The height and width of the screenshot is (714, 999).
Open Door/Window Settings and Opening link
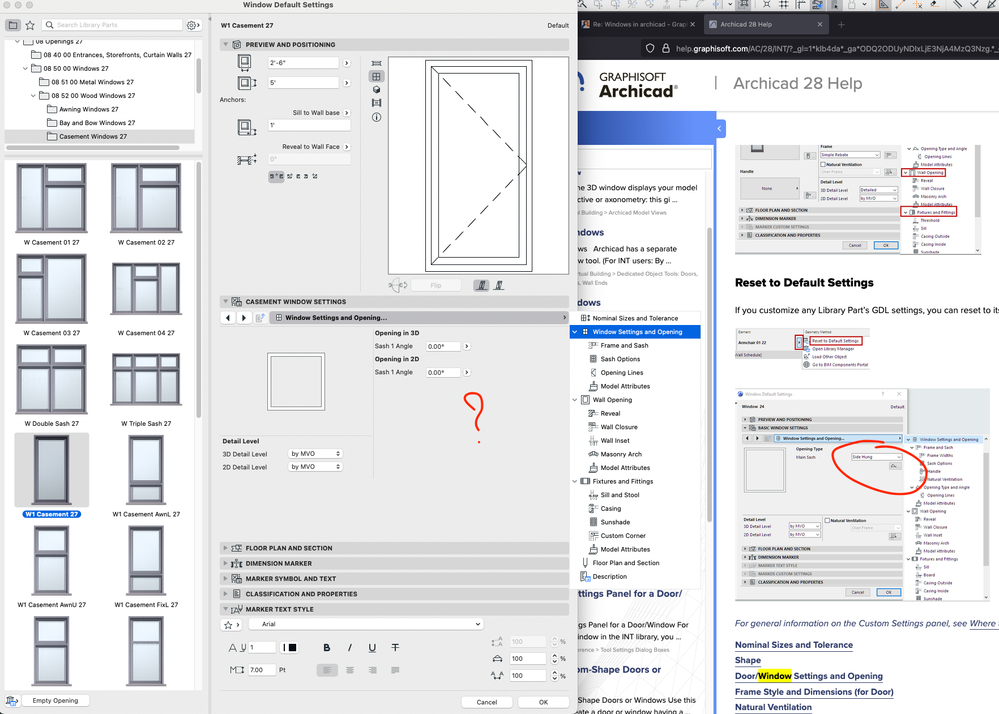click(809, 676)
